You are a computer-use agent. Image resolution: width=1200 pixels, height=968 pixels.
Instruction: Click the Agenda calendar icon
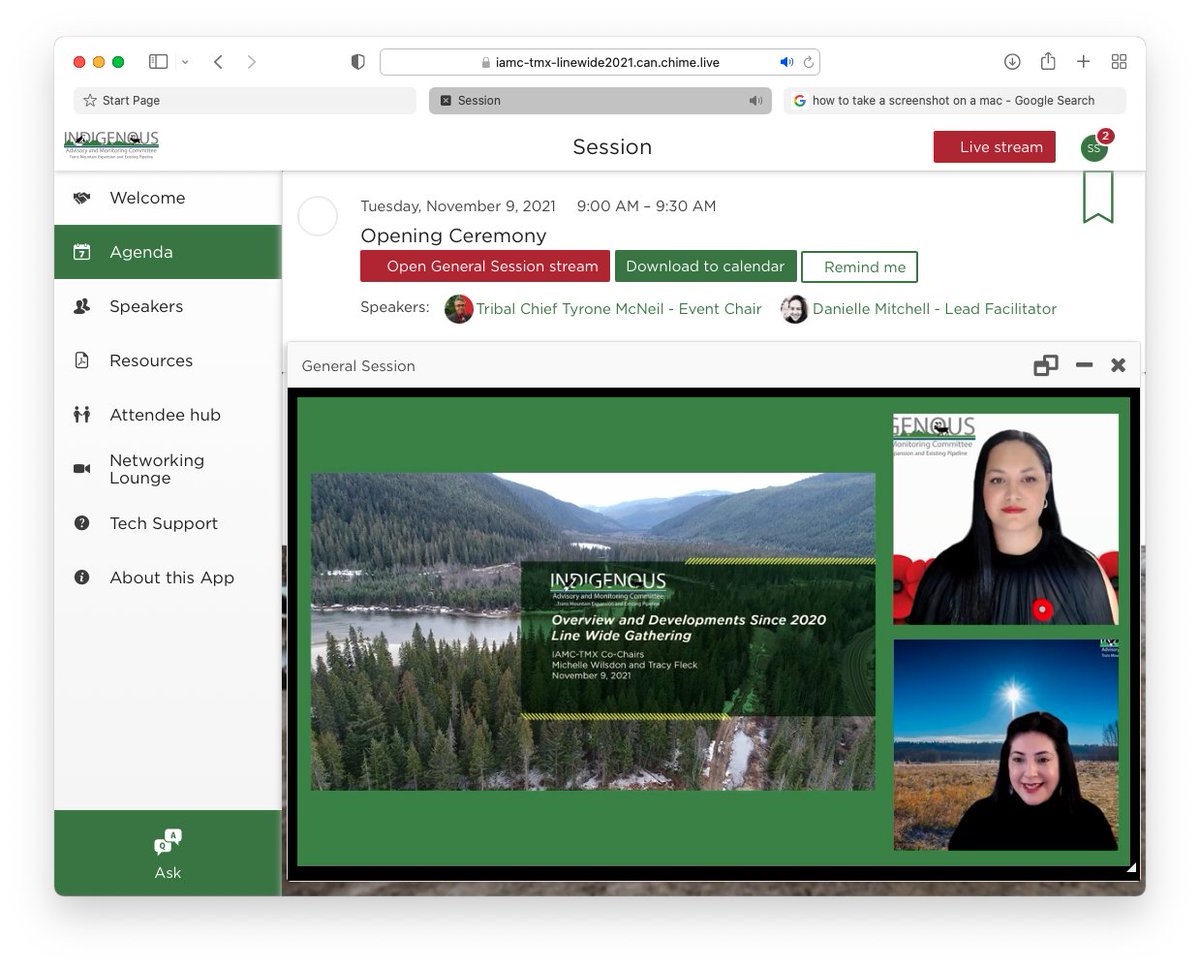point(82,252)
